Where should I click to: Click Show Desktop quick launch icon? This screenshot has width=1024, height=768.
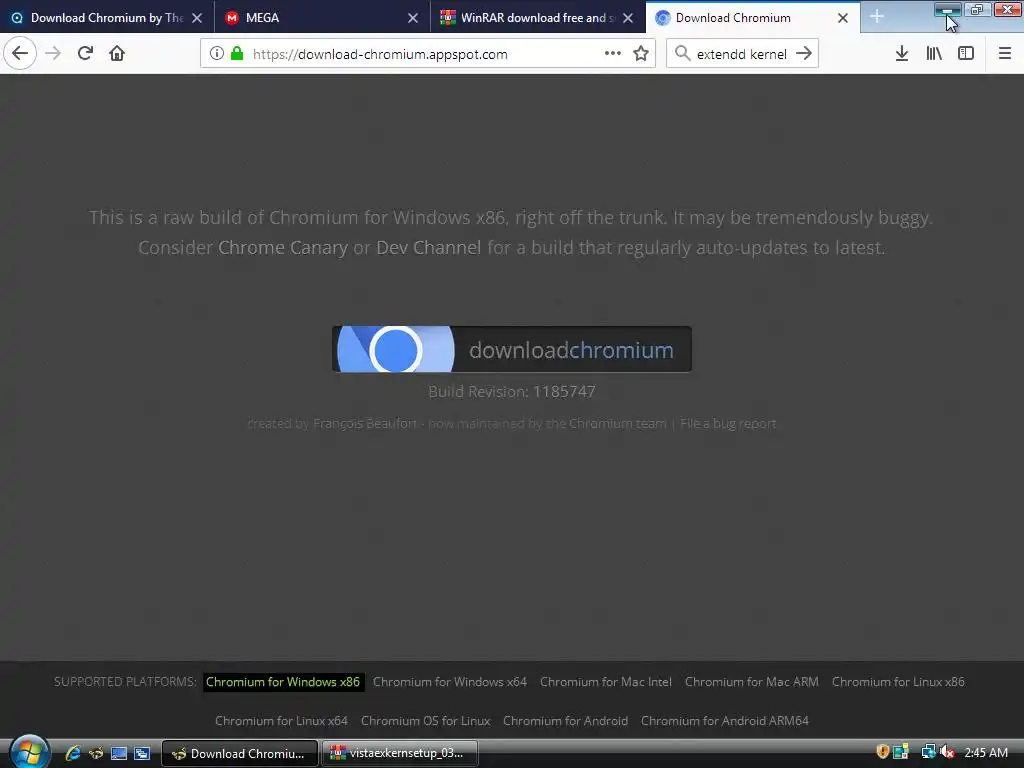pyautogui.click(x=119, y=753)
